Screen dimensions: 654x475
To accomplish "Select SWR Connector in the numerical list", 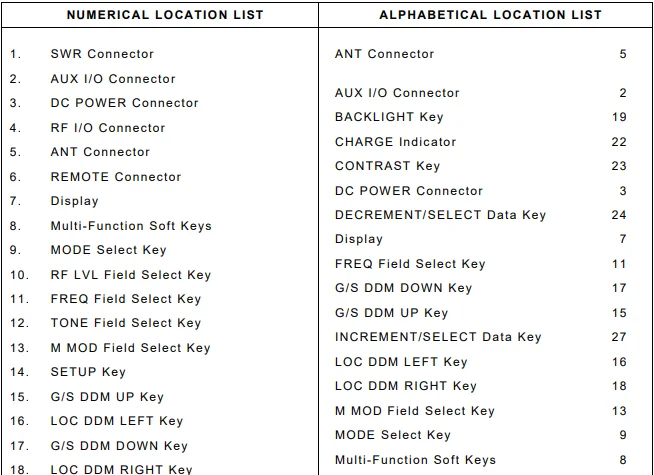I will [x=102, y=54].
